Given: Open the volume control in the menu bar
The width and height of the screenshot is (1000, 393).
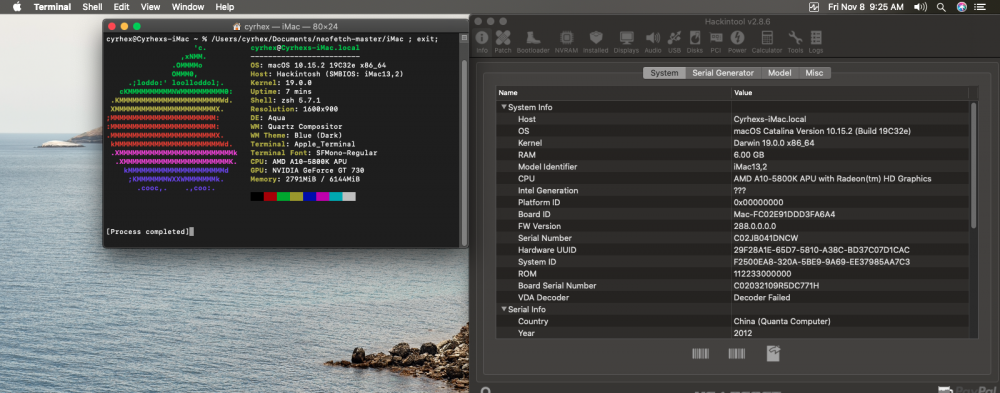Looking at the screenshot, I should [x=920, y=7].
